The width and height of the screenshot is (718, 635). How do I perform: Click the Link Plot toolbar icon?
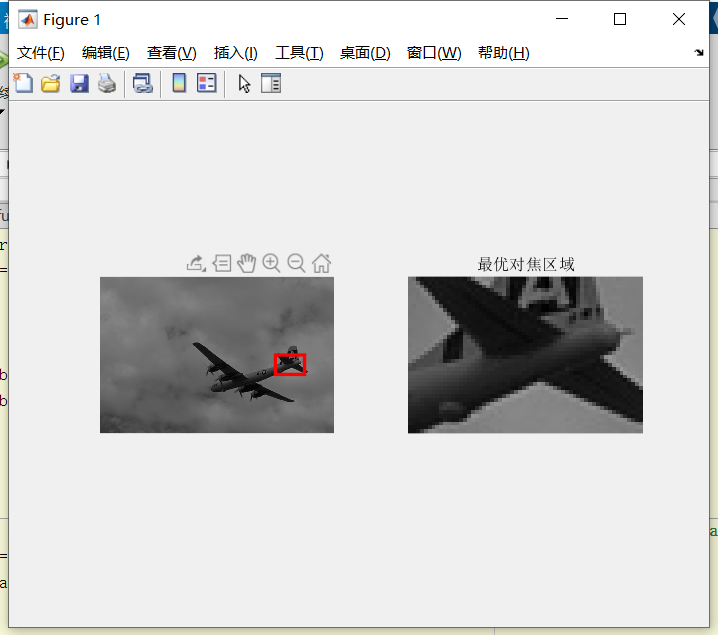(x=142, y=84)
